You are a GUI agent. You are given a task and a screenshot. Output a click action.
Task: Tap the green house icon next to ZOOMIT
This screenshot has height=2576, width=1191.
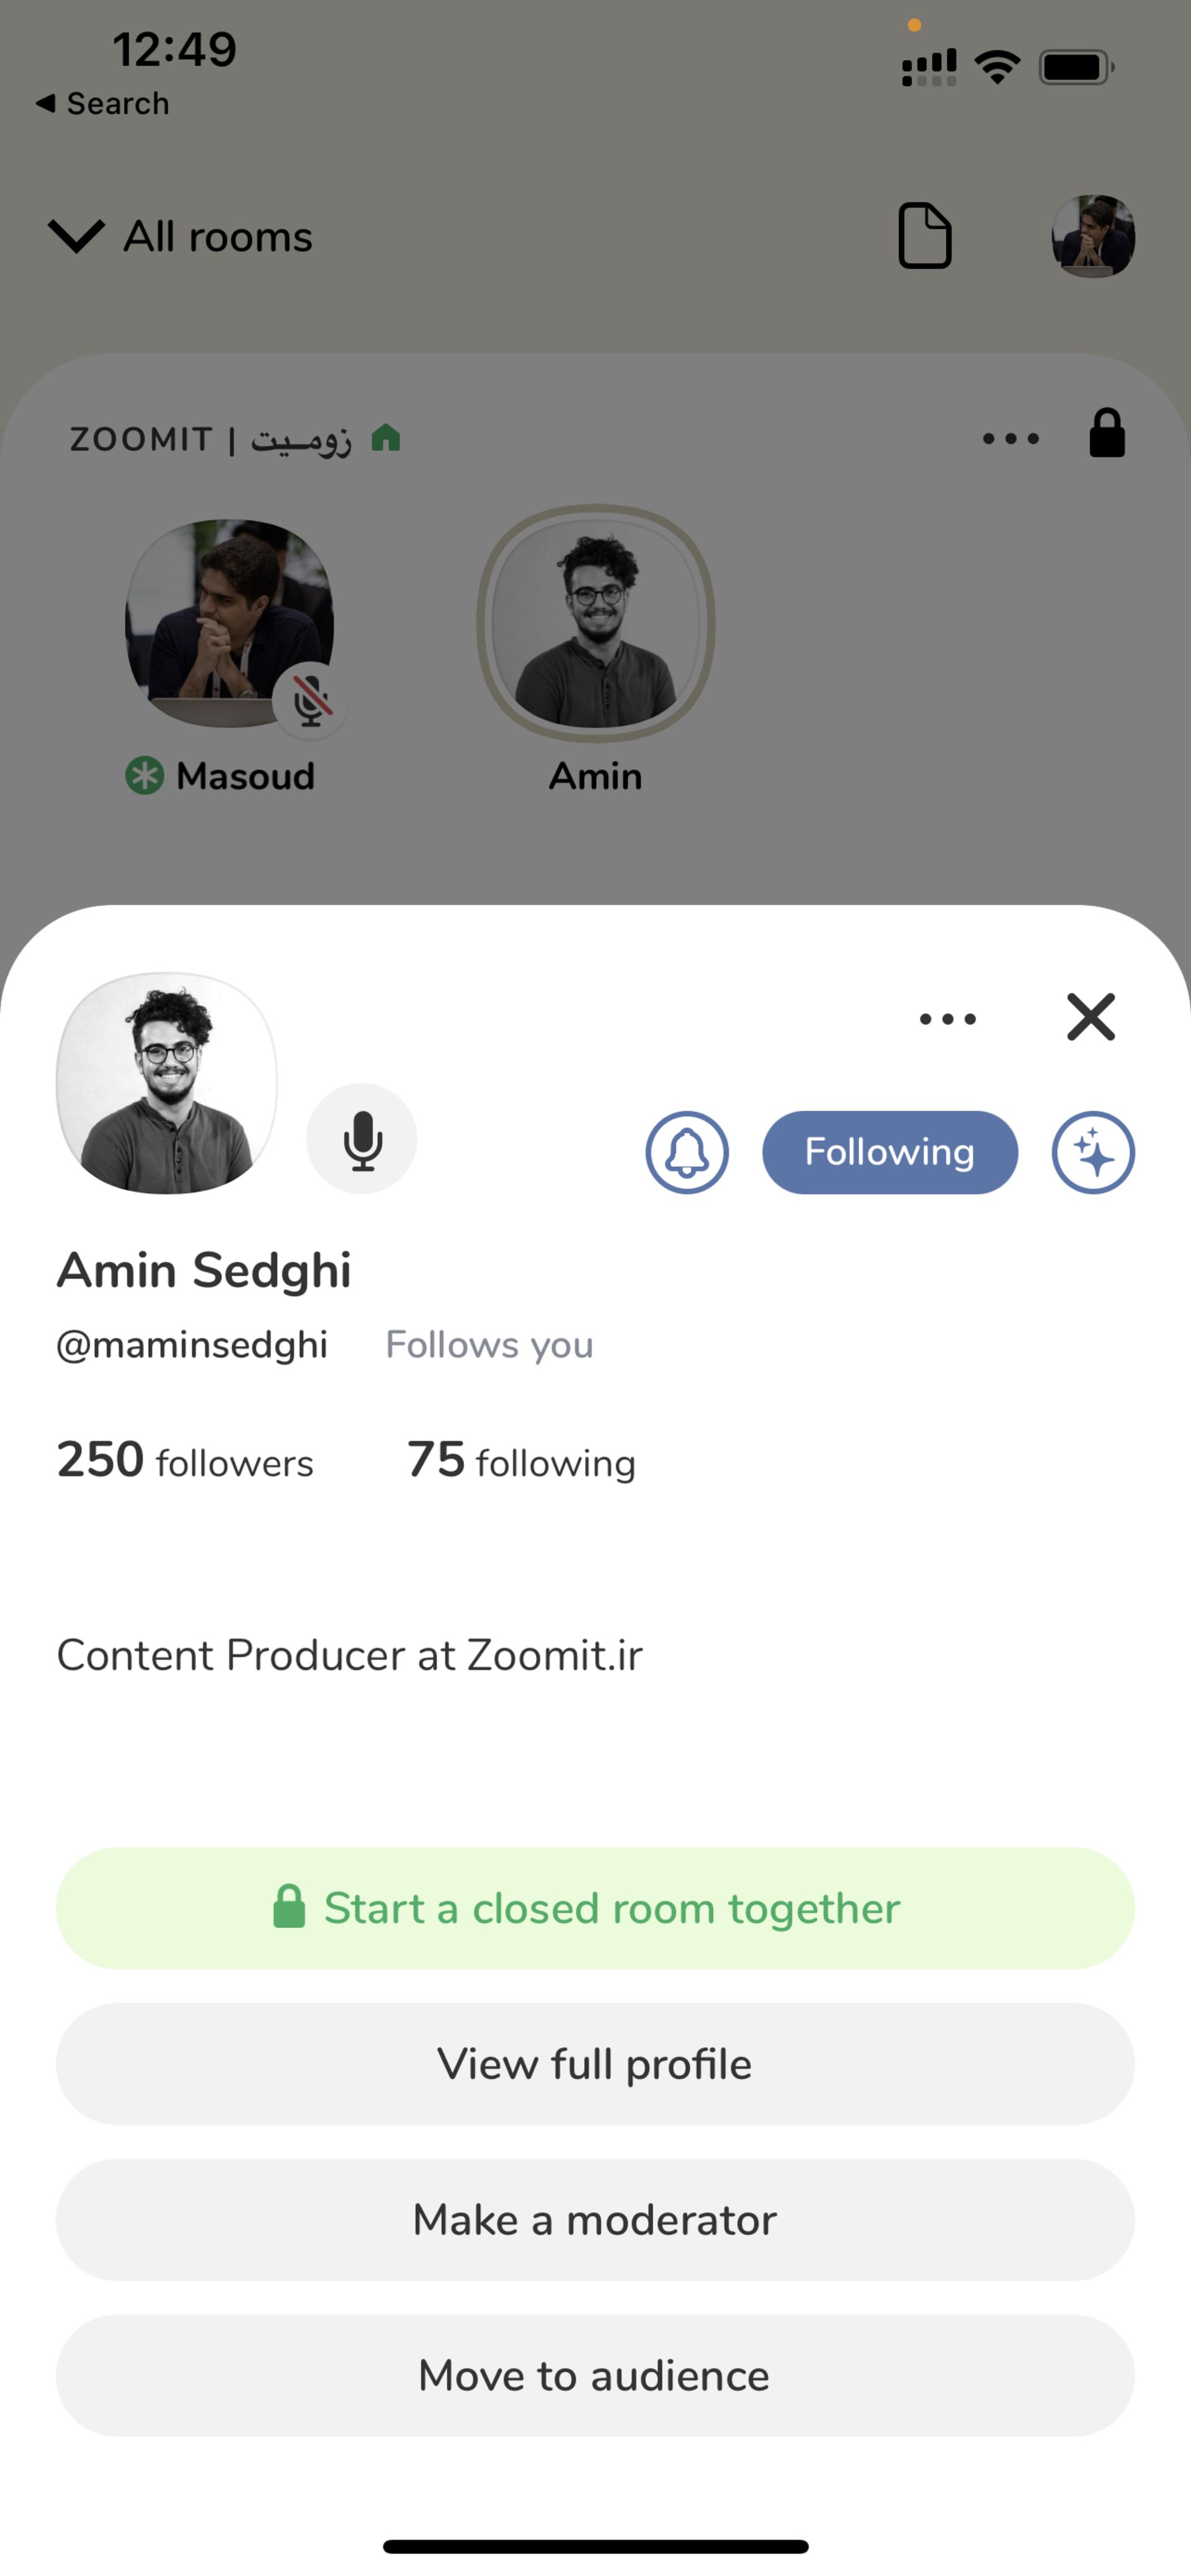[x=386, y=437]
